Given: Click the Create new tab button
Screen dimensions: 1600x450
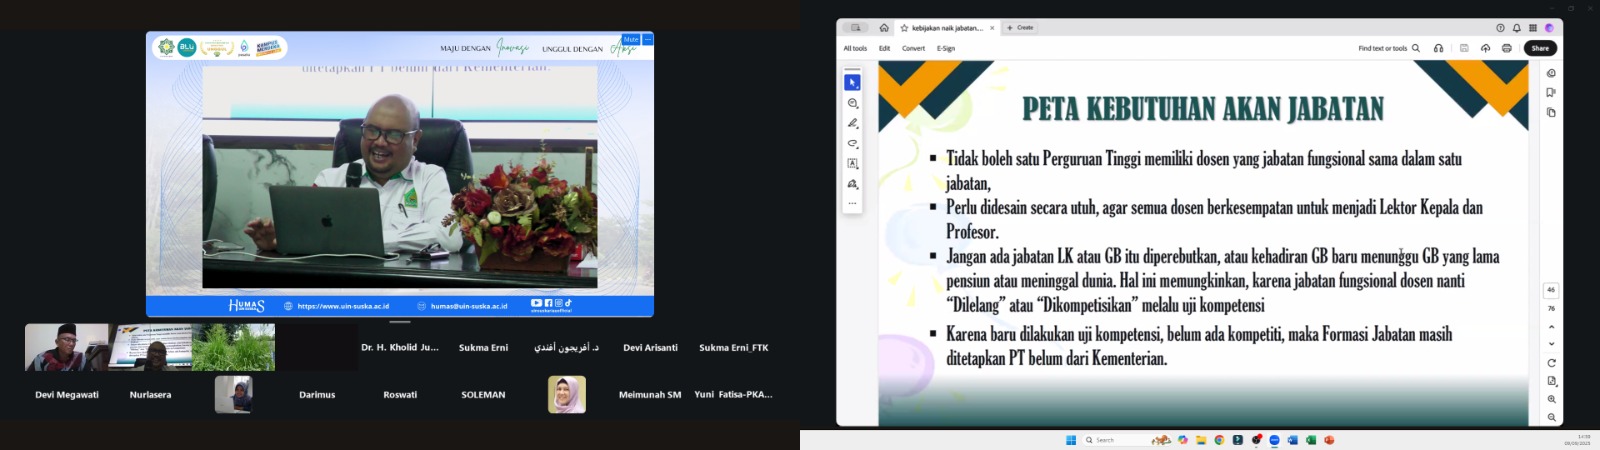Looking at the screenshot, I should click(x=1020, y=28).
